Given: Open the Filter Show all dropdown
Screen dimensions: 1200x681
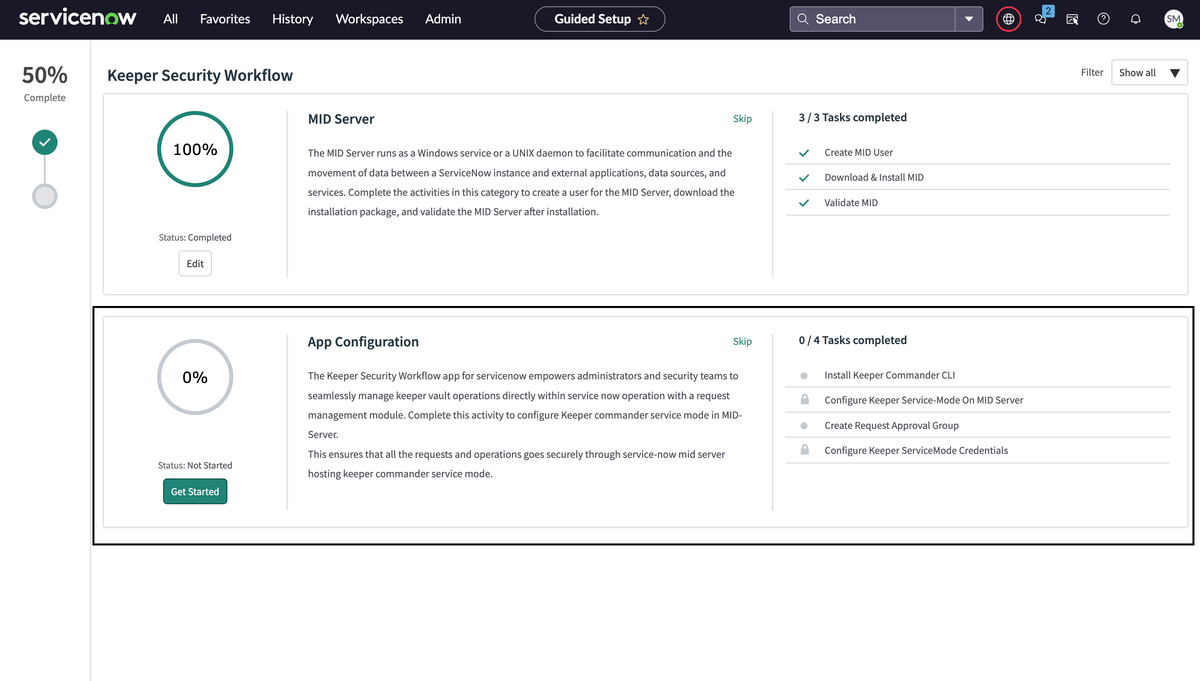Looking at the screenshot, I should pos(1149,72).
